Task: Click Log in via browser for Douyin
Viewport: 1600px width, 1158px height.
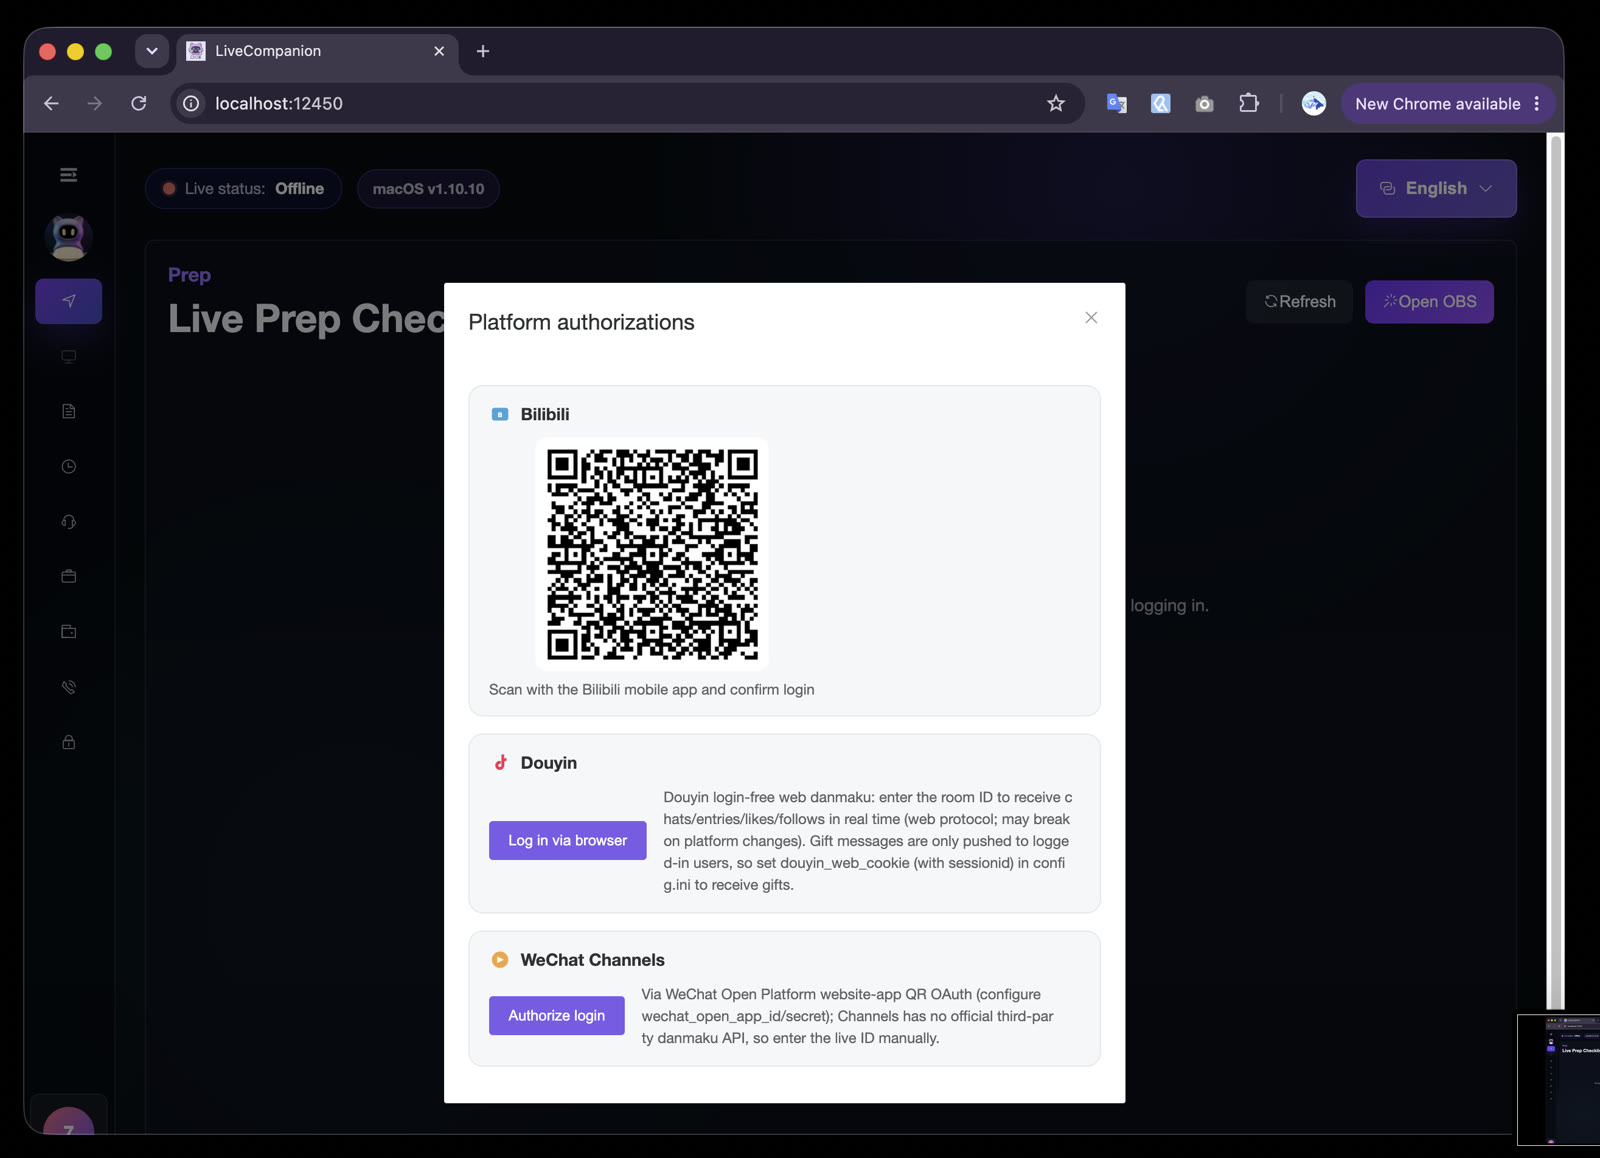Action: pyautogui.click(x=567, y=840)
